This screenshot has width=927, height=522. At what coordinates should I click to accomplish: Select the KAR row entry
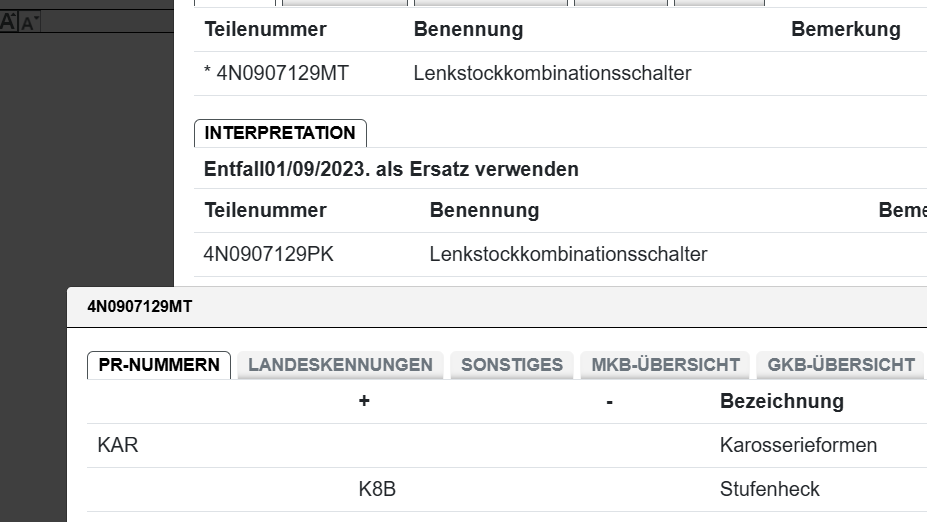click(x=118, y=445)
